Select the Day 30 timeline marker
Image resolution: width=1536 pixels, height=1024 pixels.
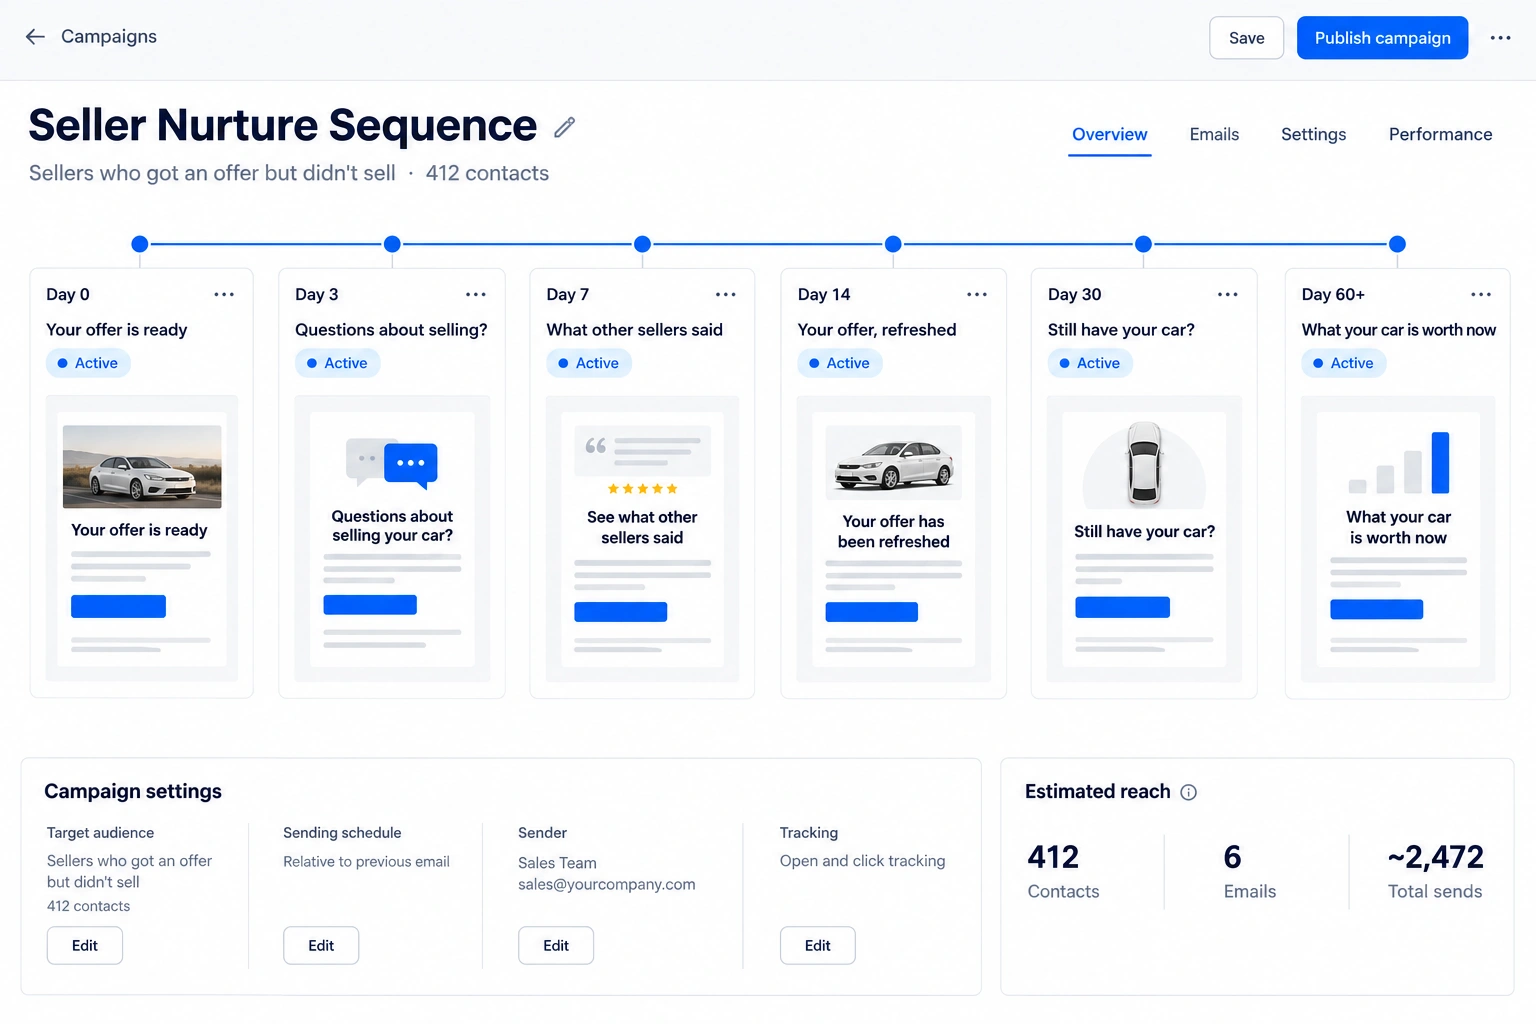click(x=1143, y=244)
